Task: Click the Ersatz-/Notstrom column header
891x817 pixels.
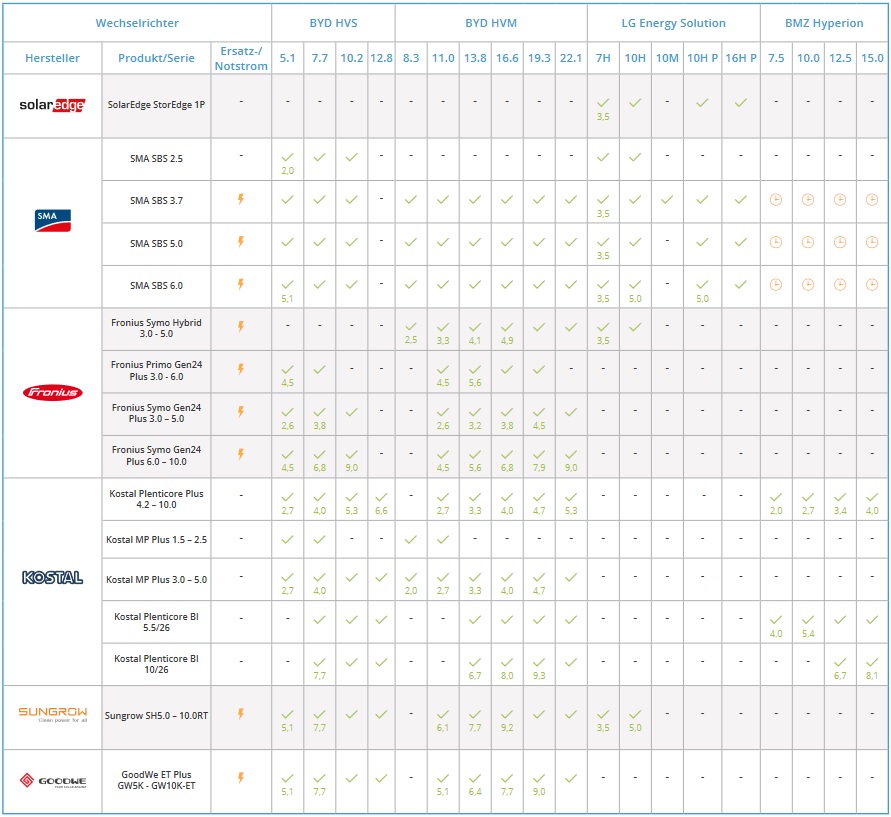Action: tap(241, 58)
